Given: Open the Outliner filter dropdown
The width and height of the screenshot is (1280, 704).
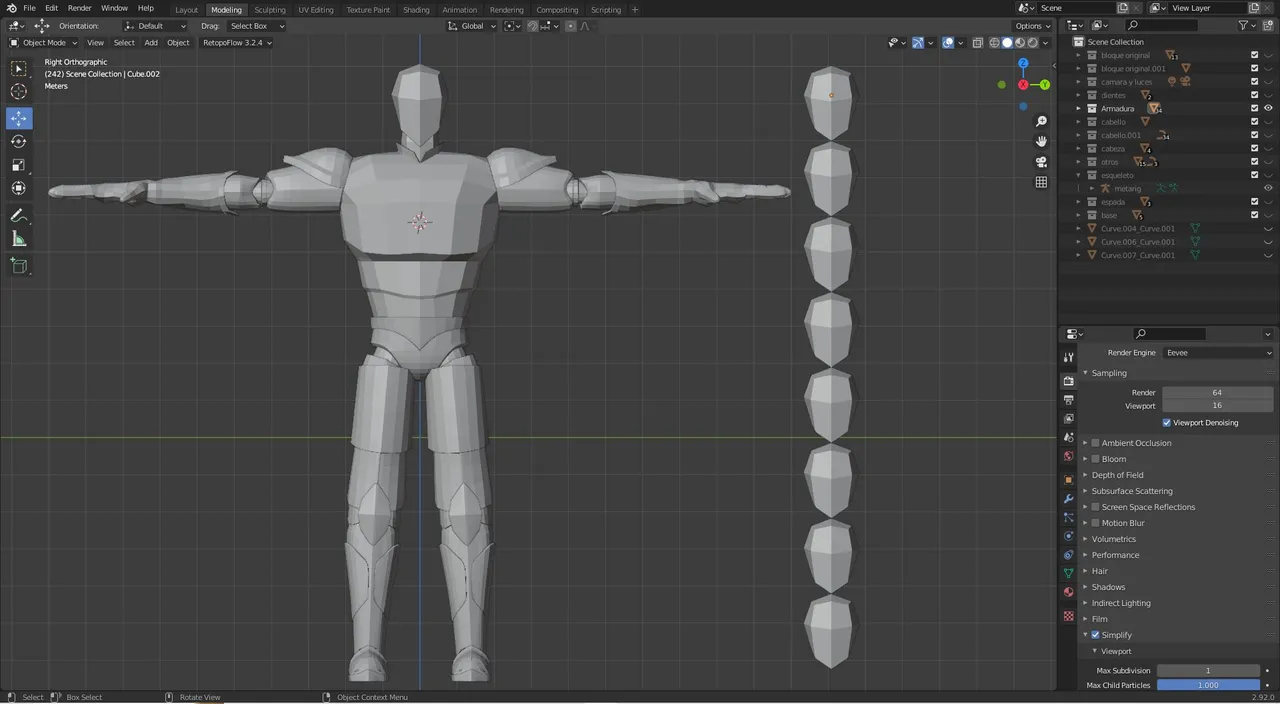Looking at the screenshot, I should [x=1247, y=25].
